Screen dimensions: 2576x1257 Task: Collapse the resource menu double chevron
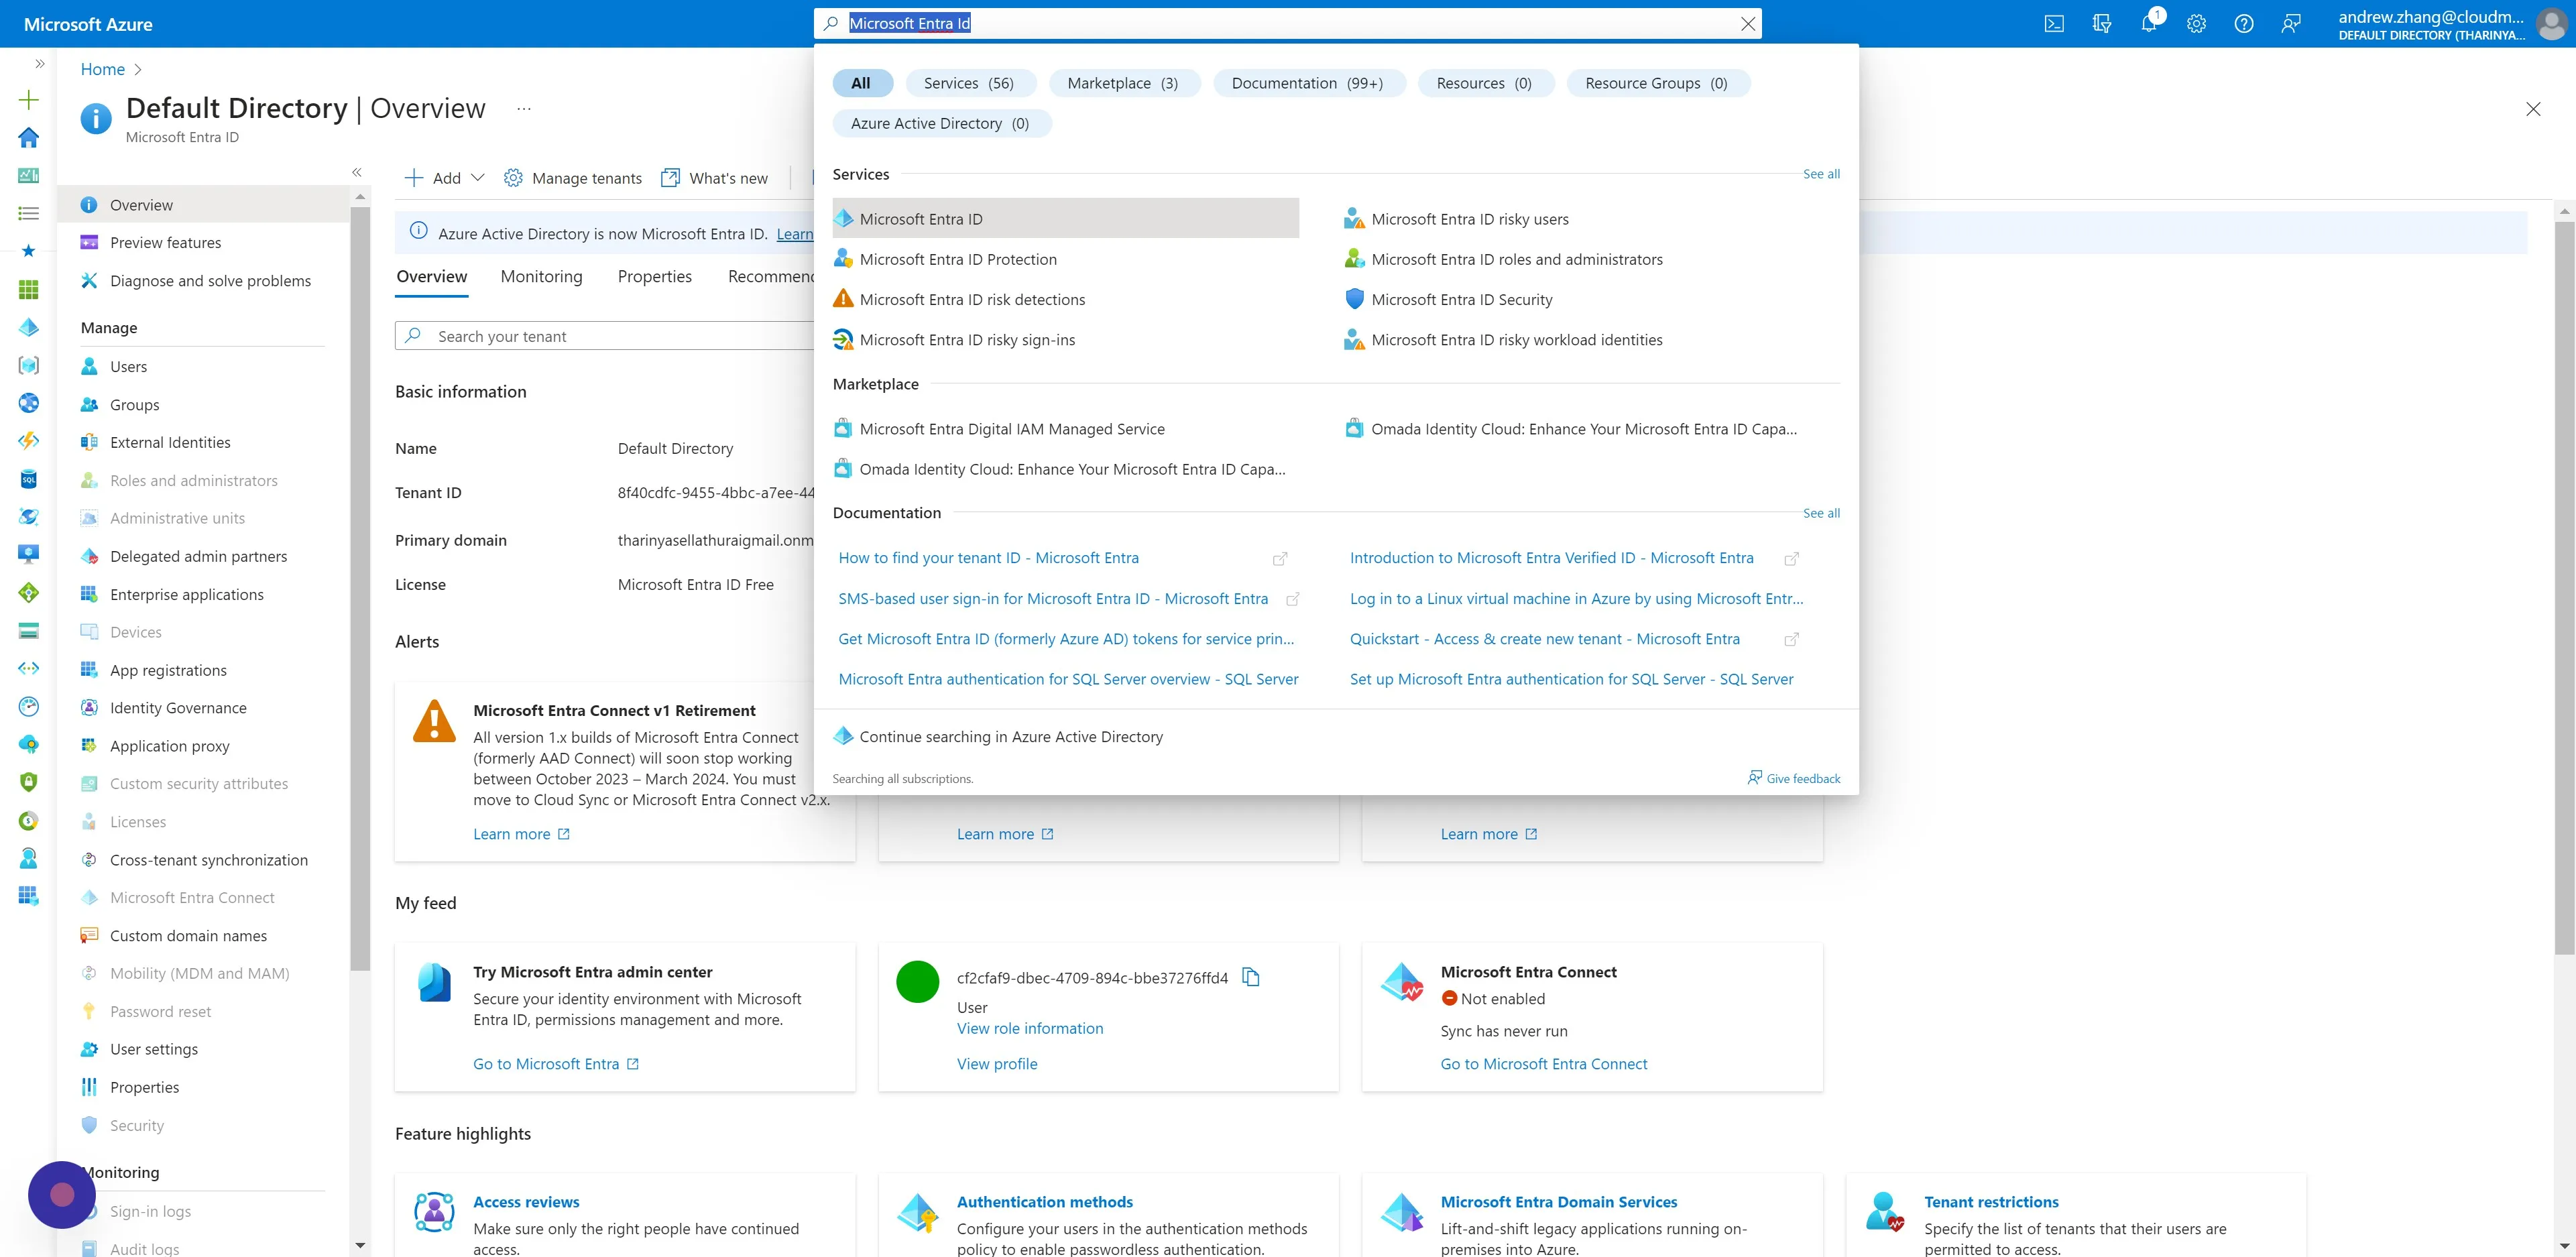coord(357,172)
